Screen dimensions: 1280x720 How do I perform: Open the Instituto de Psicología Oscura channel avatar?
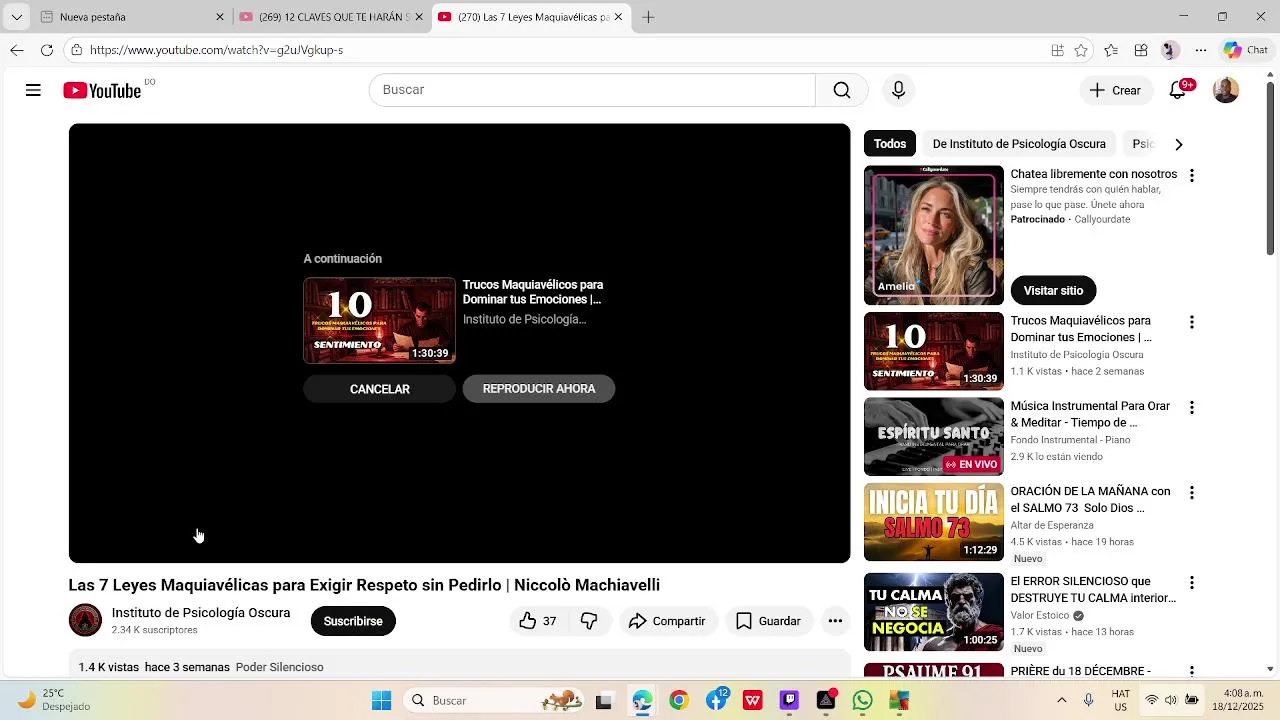point(85,620)
